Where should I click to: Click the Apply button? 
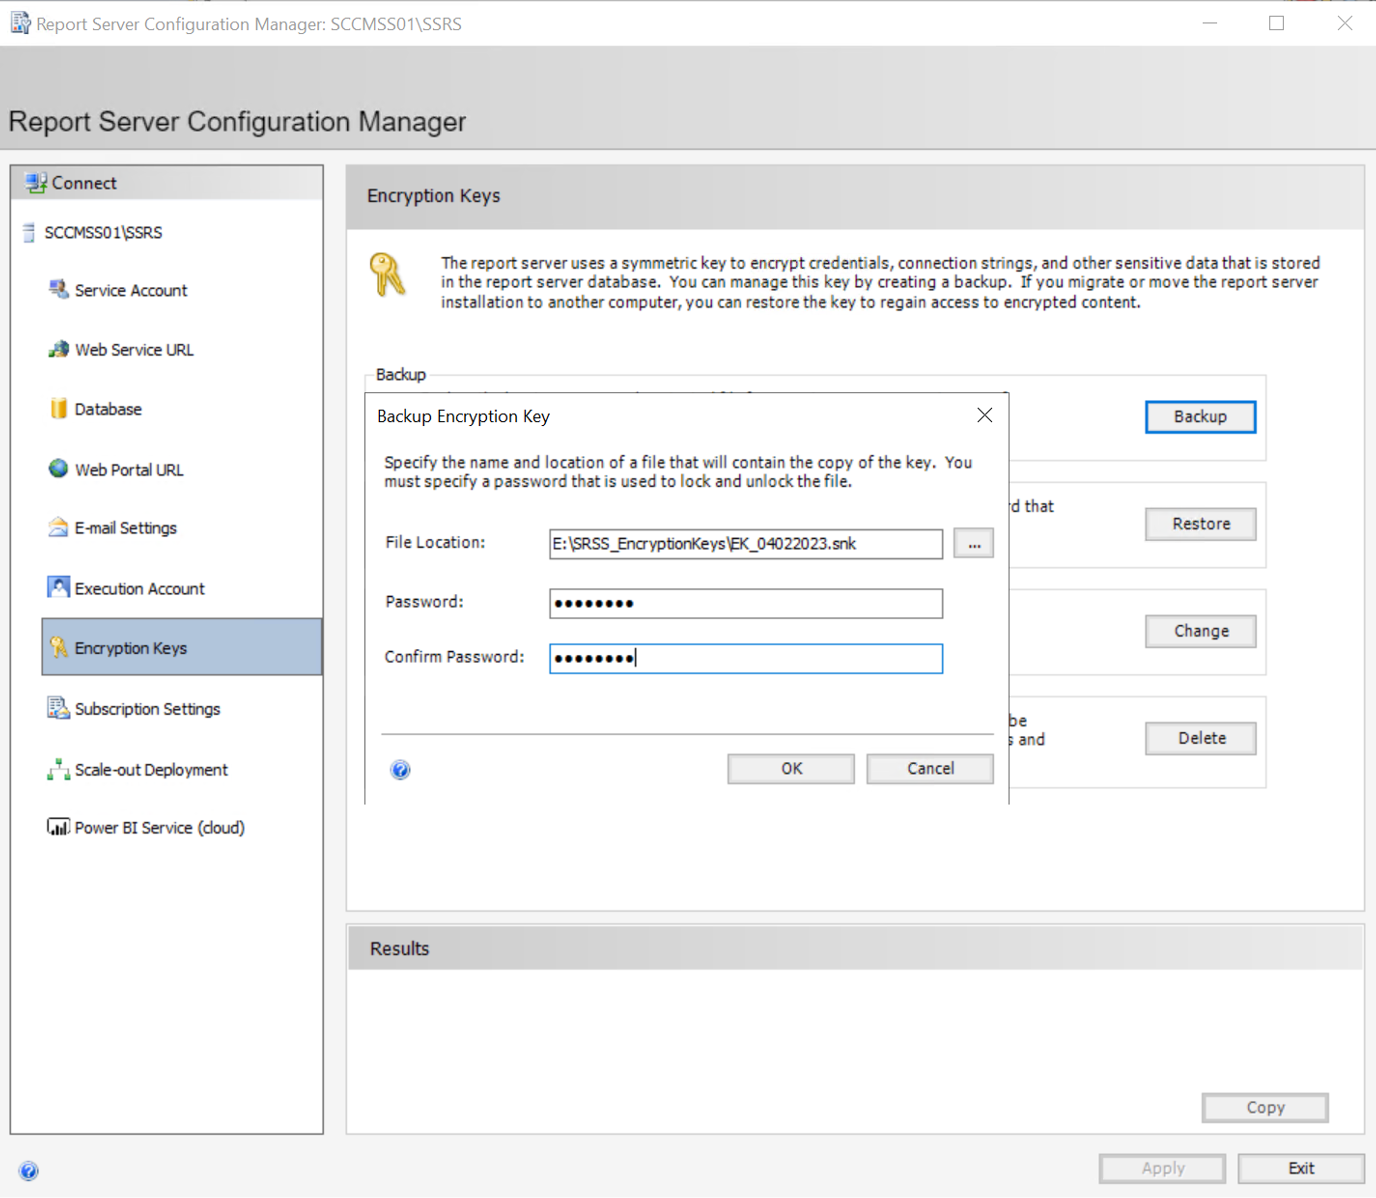1162,1168
